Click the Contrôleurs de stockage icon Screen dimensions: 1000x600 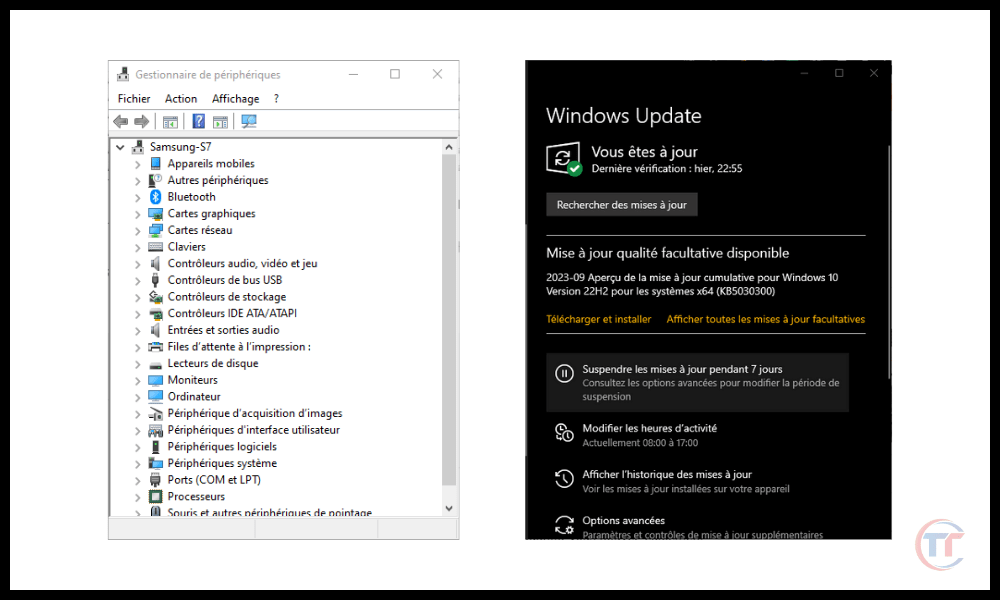tap(156, 296)
